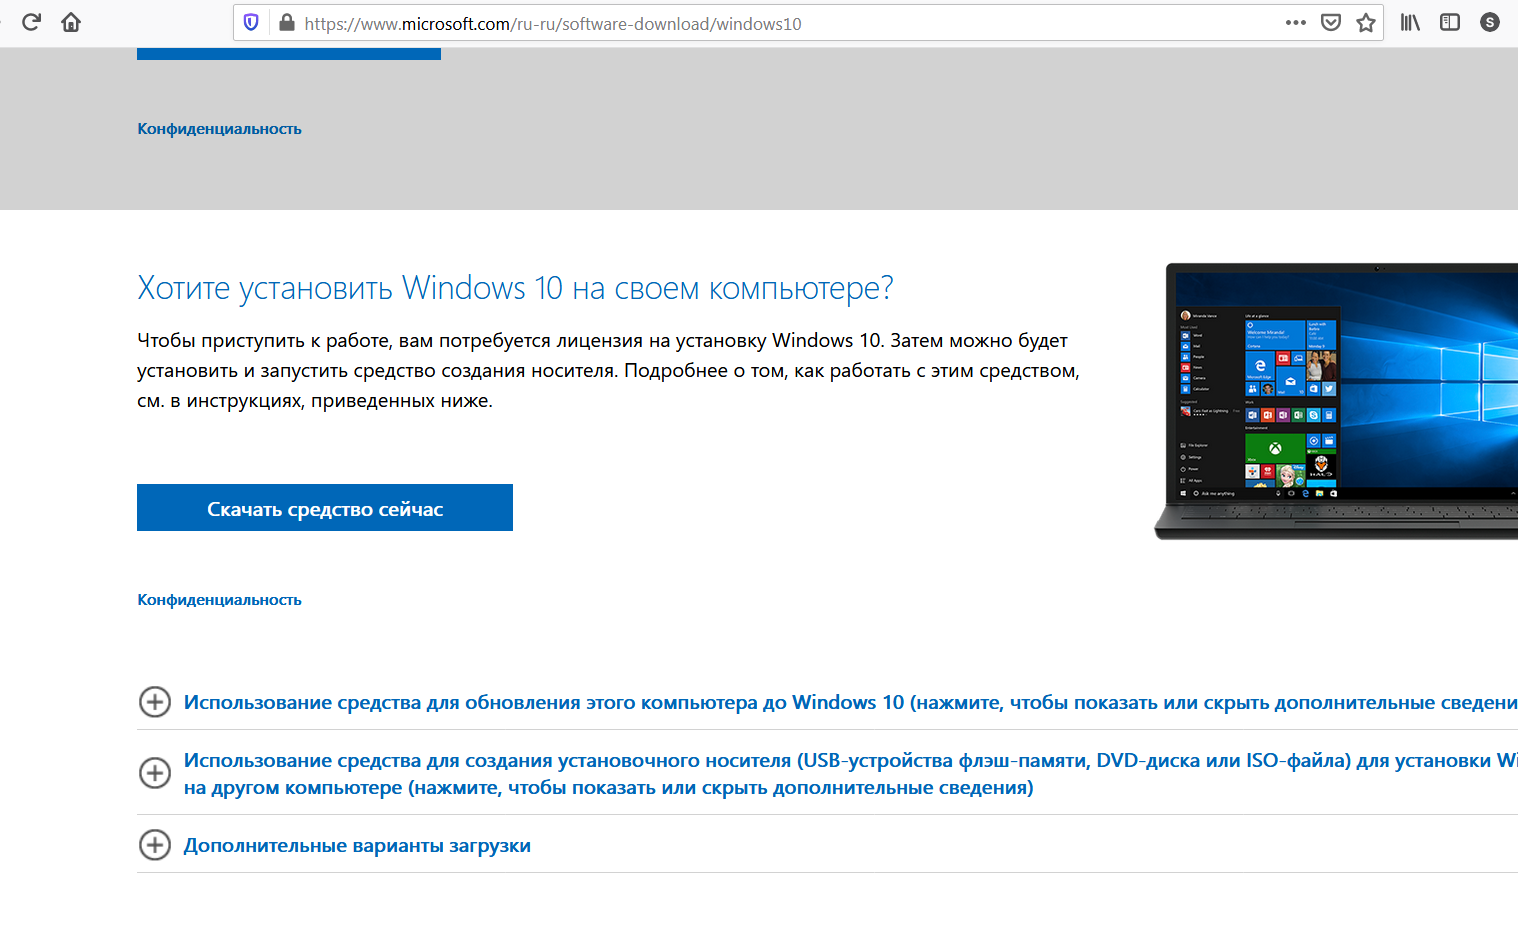Open the "Конфиденциальность" link below the download button
This screenshot has width=1518, height=940.
point(220,600)
